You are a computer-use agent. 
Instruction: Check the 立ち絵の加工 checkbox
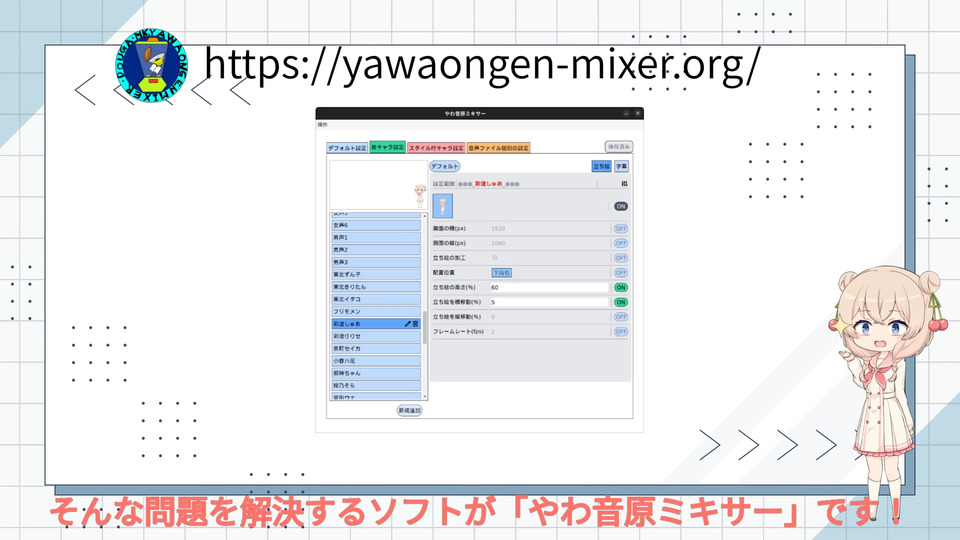(x=495, y=258)
